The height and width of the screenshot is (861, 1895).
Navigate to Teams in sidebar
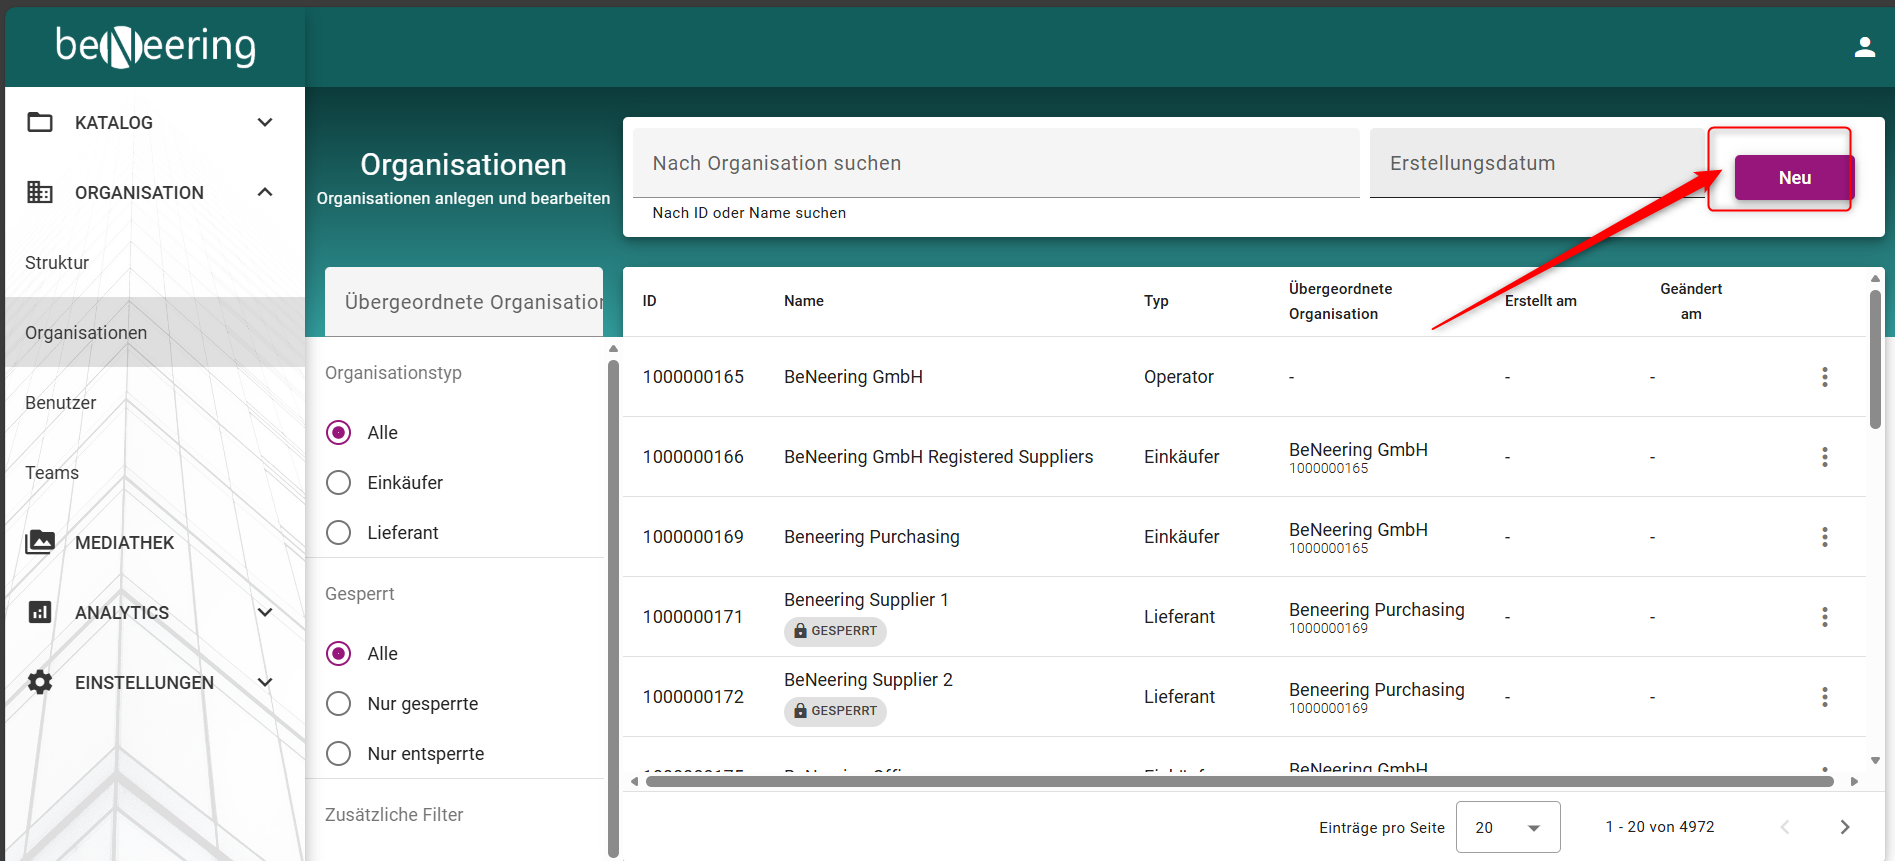pos(52,473)
